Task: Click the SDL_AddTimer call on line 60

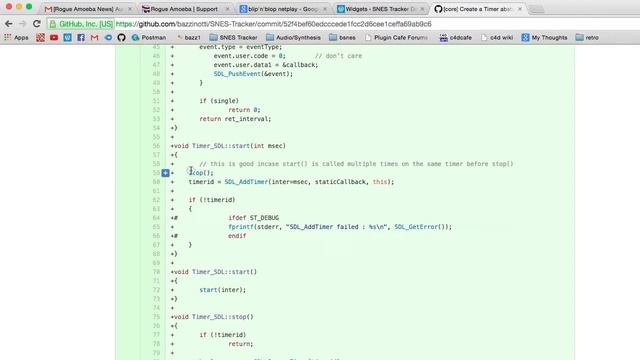Action: 246,182
